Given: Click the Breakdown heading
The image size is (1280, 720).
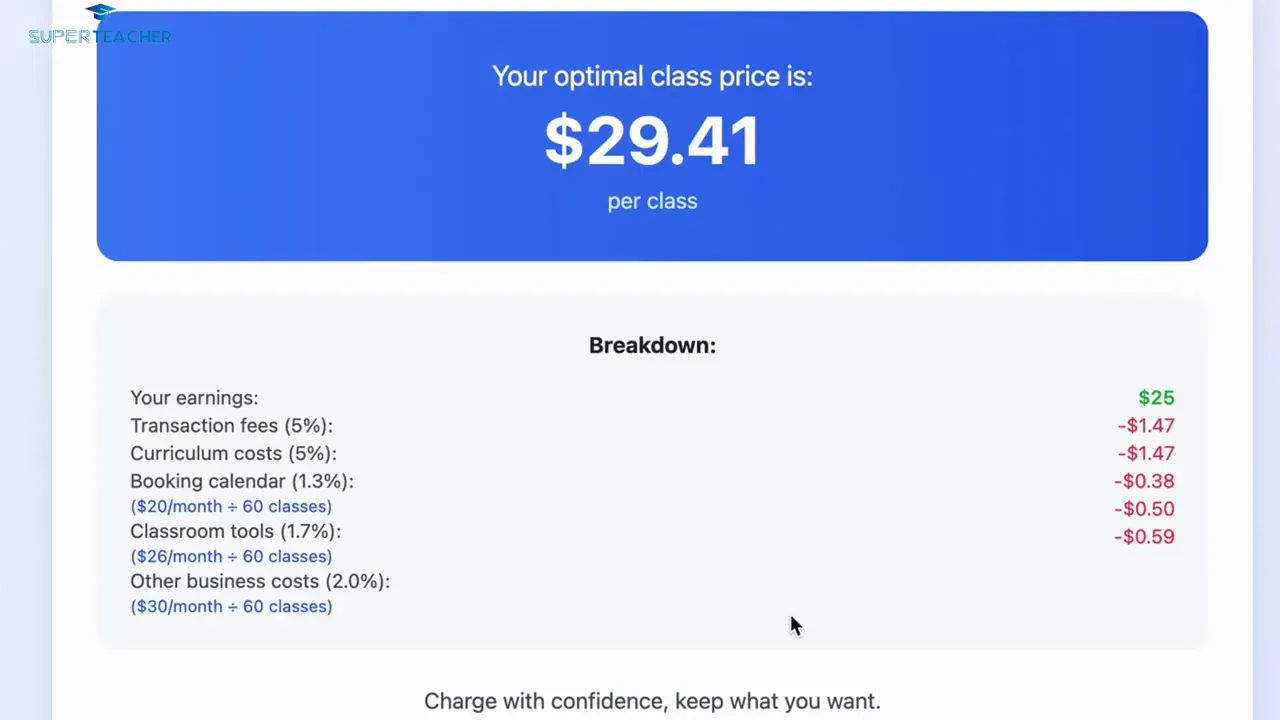Looking at the screenshot, I should [652, 345].
